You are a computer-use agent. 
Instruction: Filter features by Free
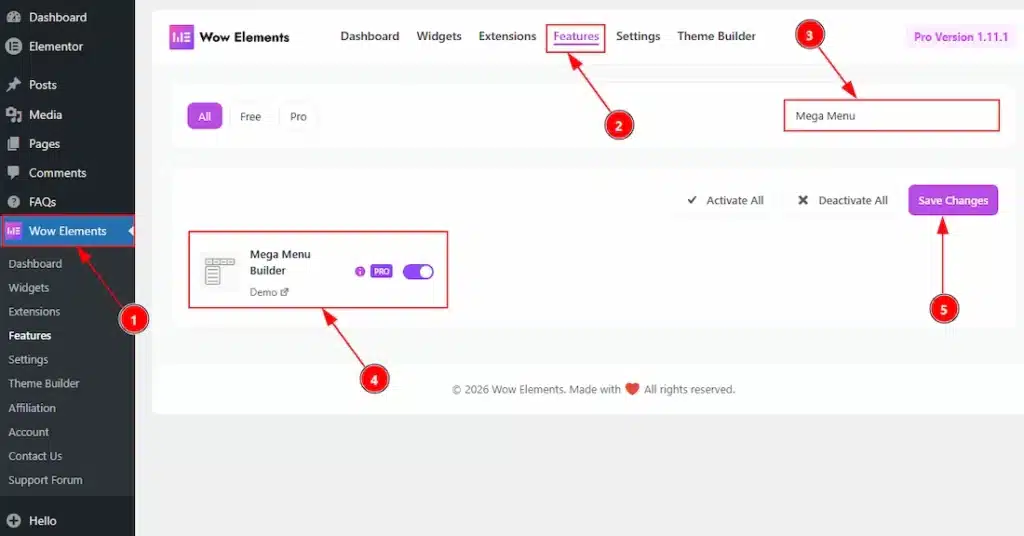click(250, 116)
